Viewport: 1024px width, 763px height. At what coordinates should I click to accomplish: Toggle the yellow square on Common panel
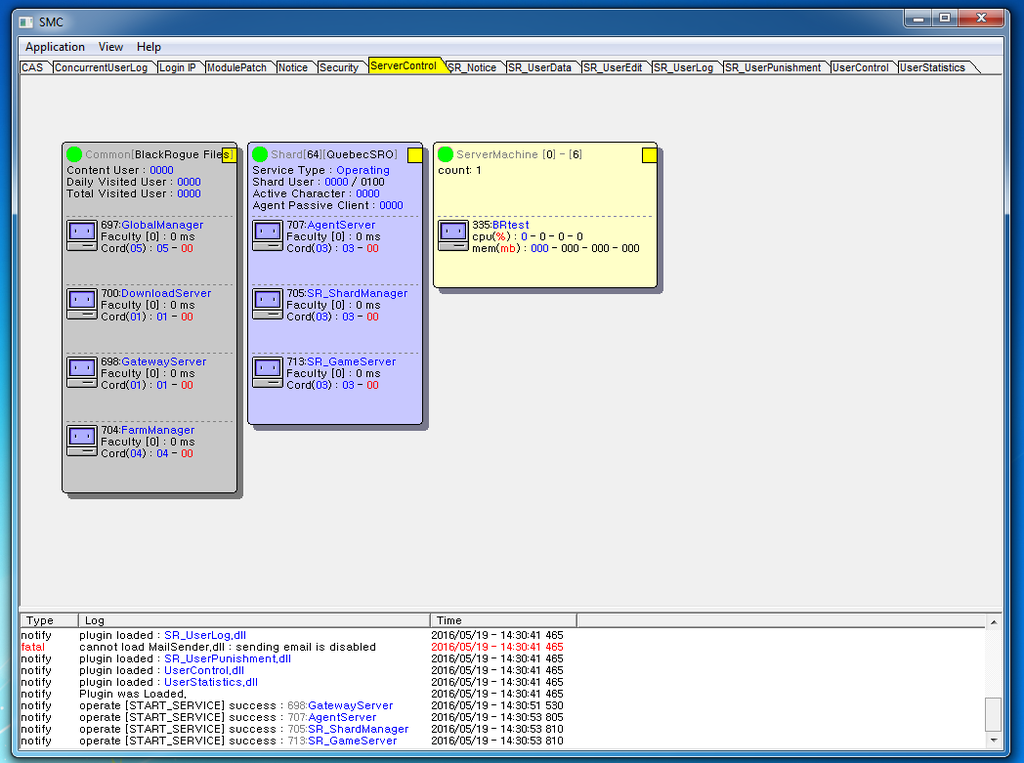click(229, 155)
